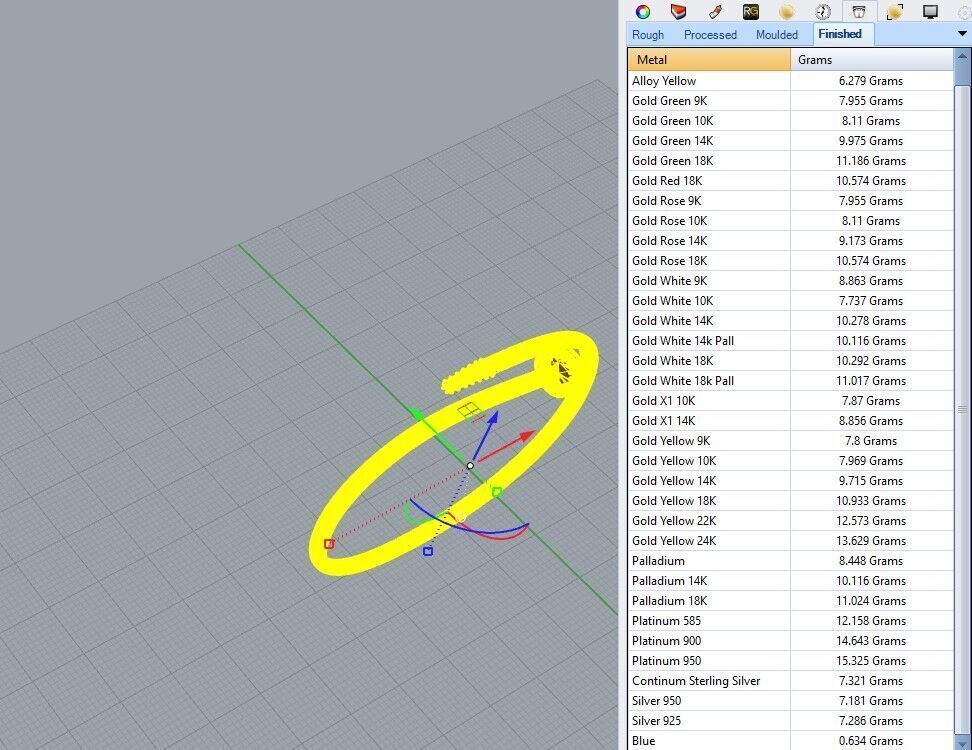Select the Alloy Yellow row

click(790, 81)
